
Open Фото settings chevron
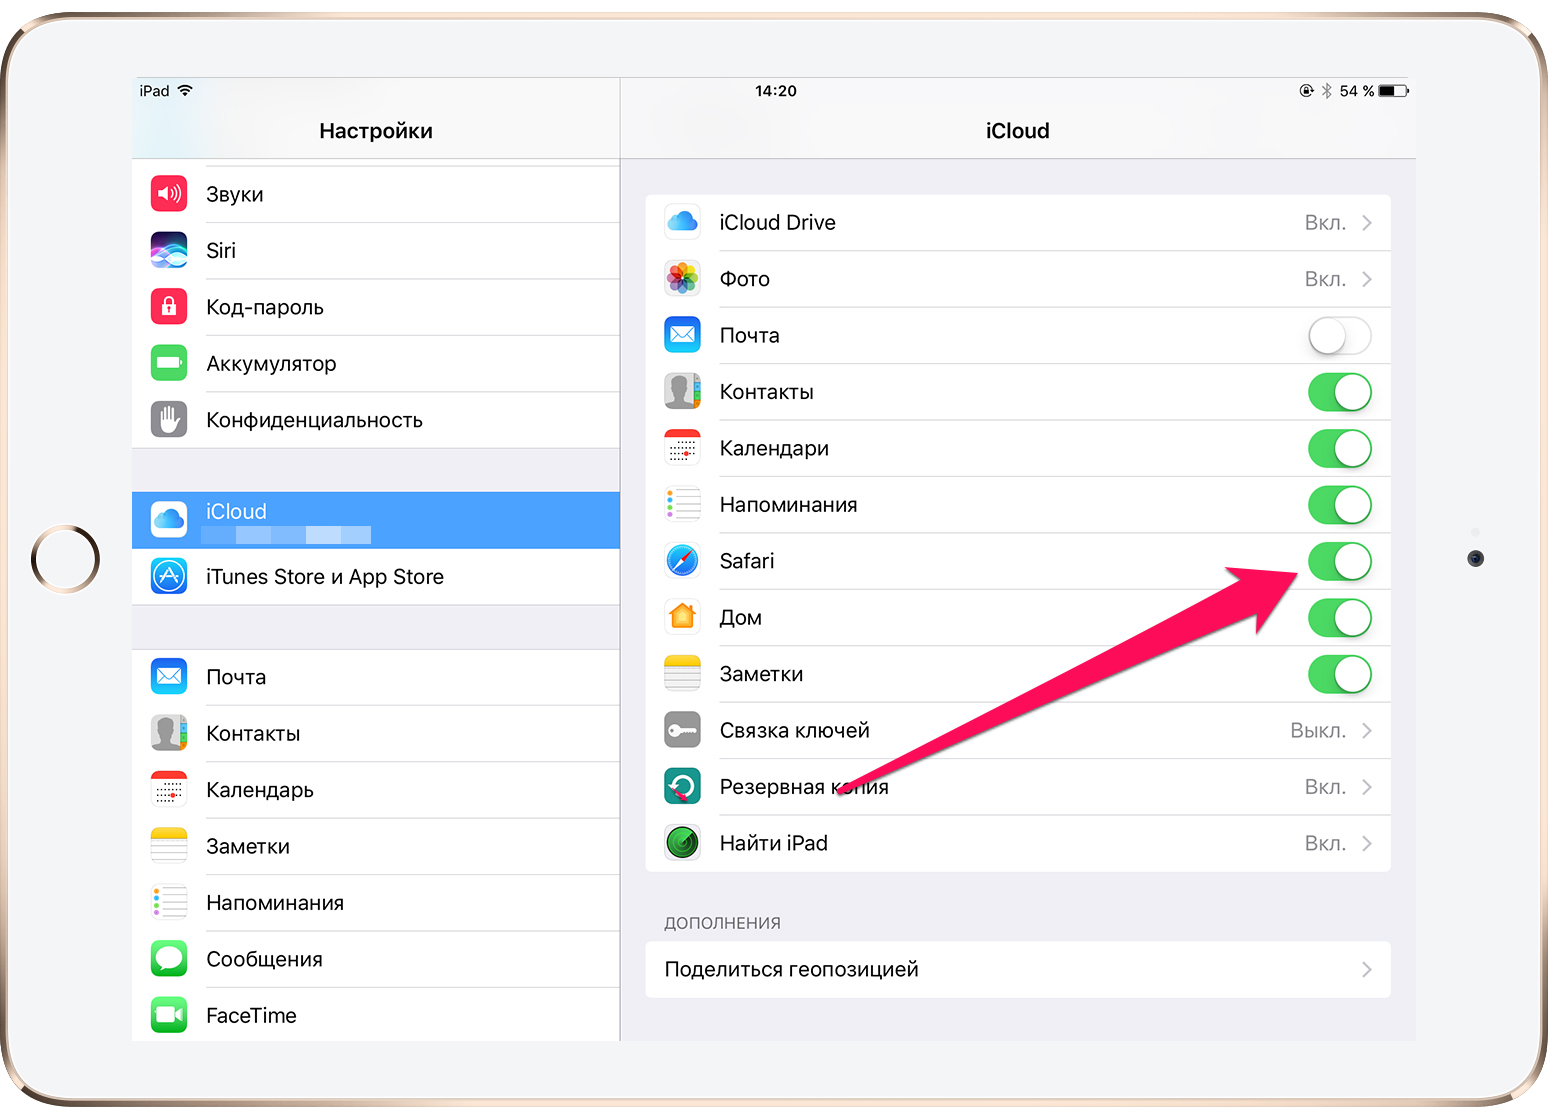point(1367,279)
